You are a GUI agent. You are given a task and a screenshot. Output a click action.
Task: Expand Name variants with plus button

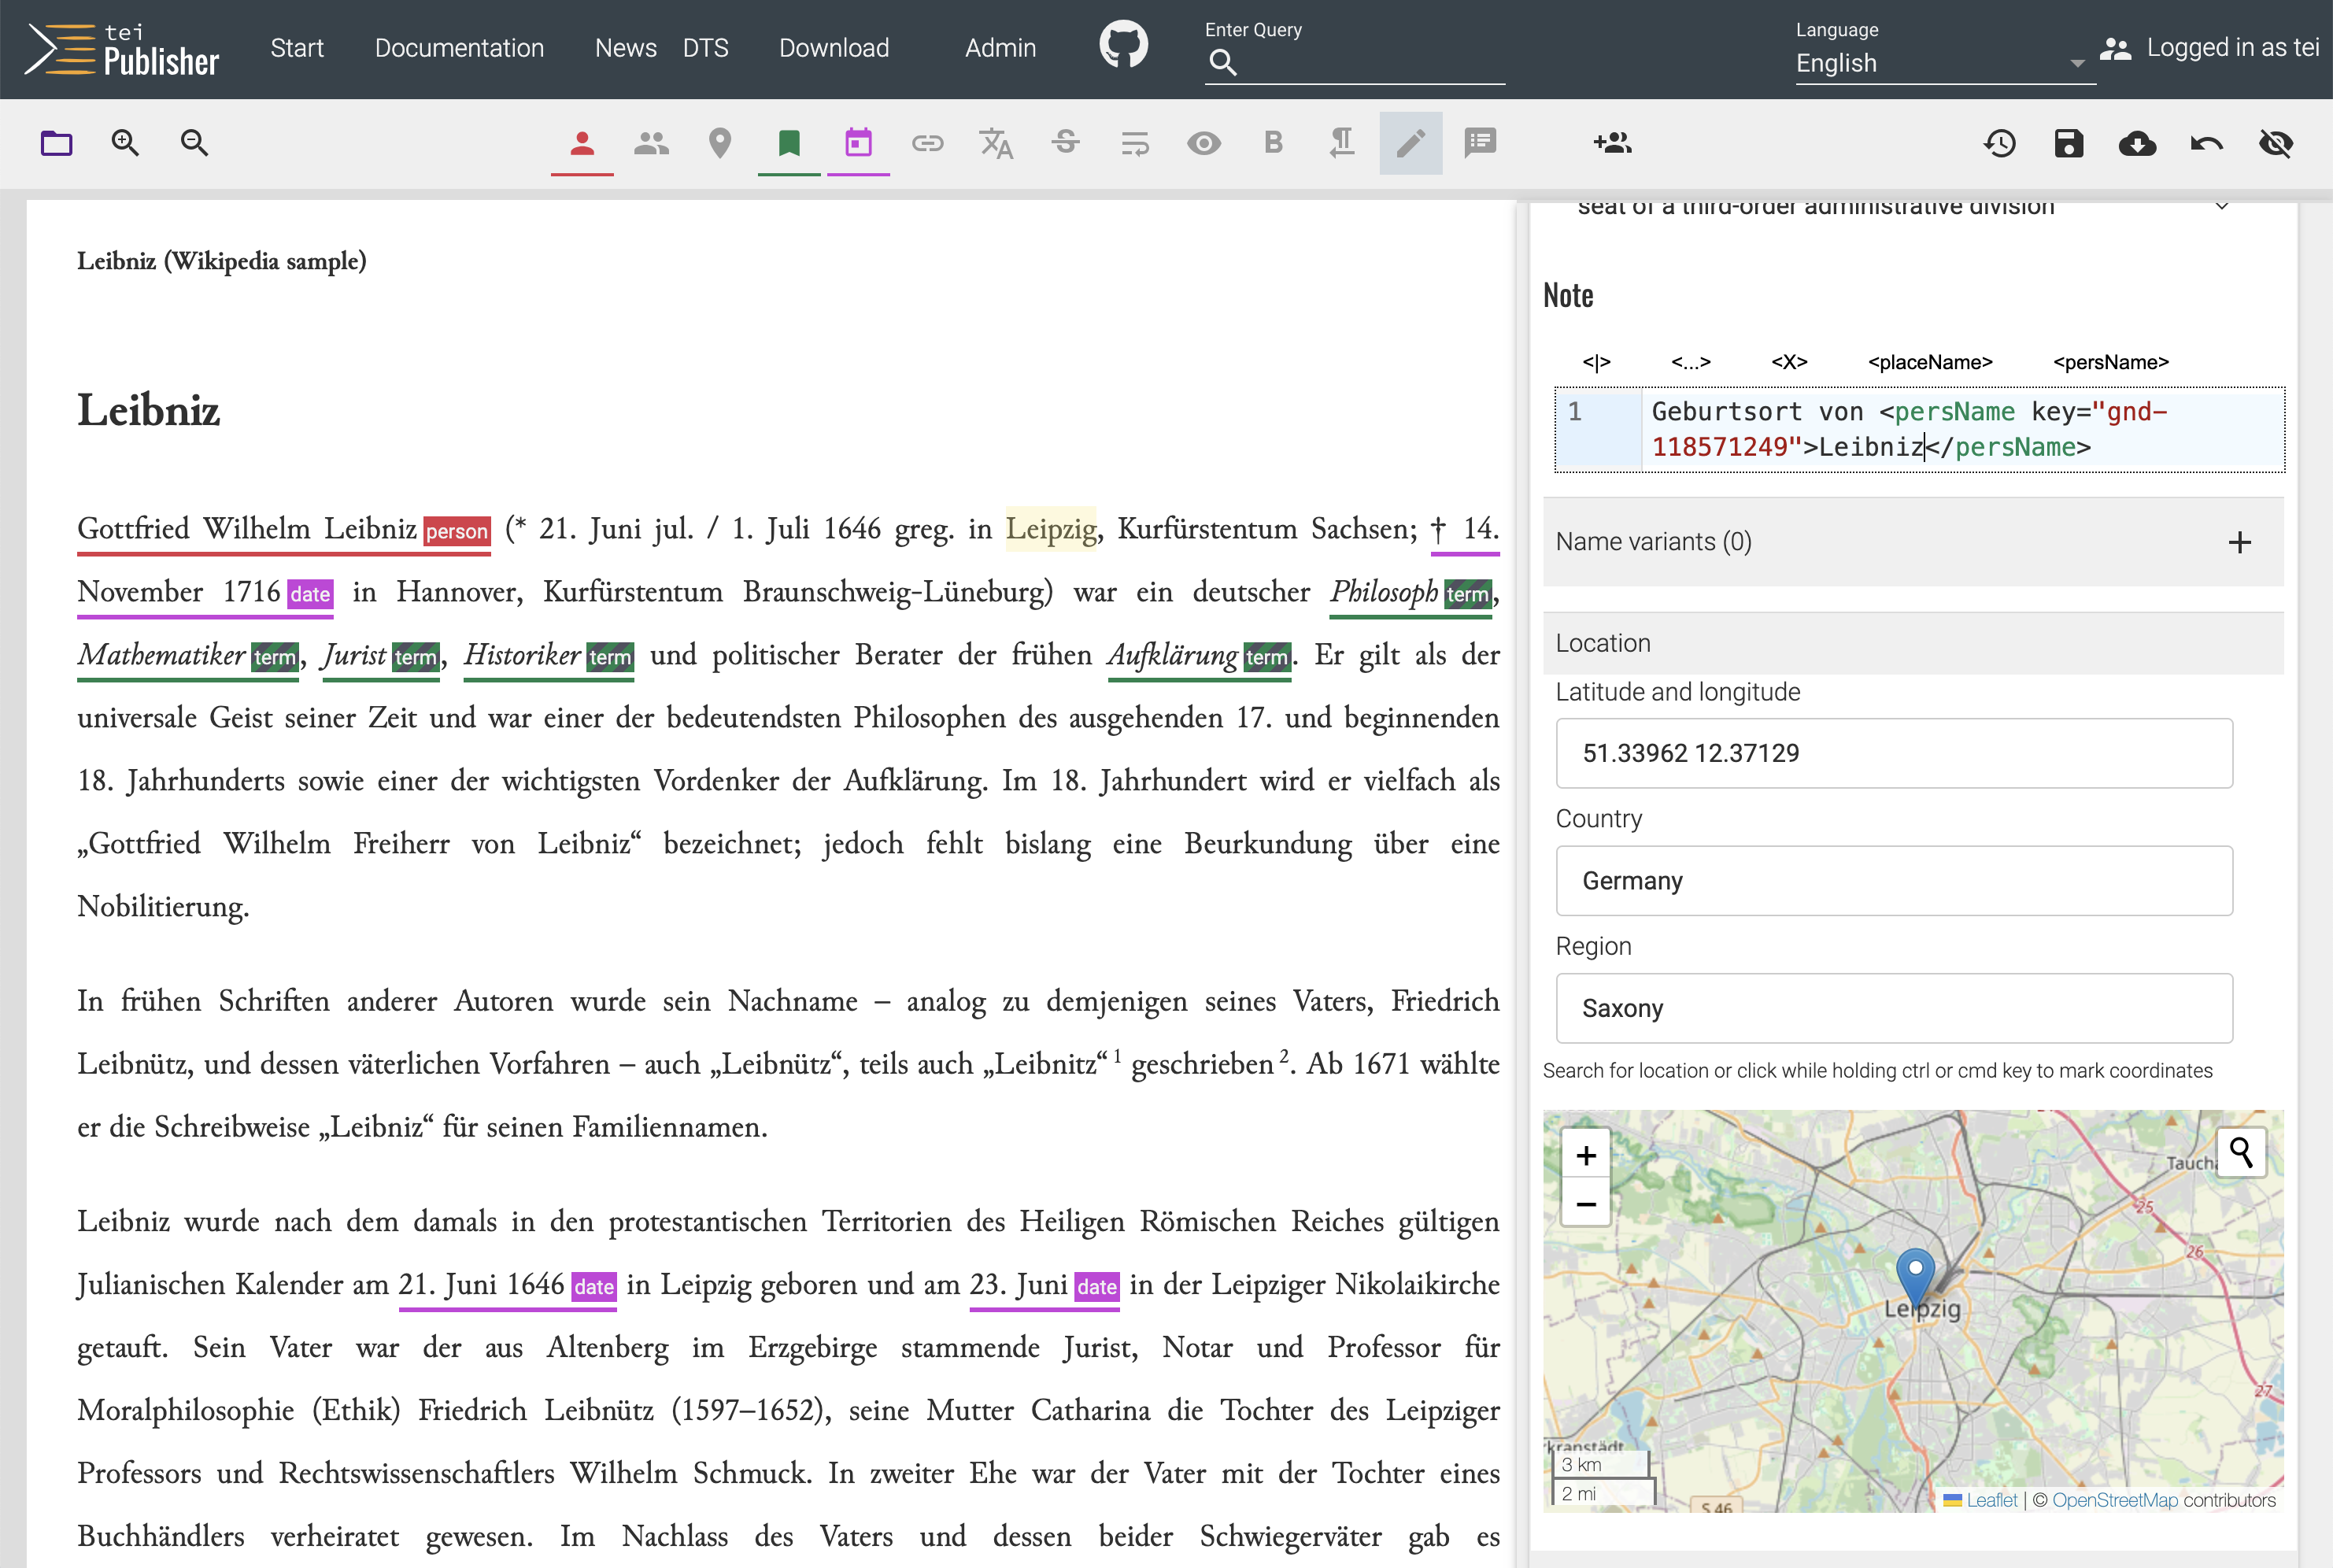[2239, 542]
